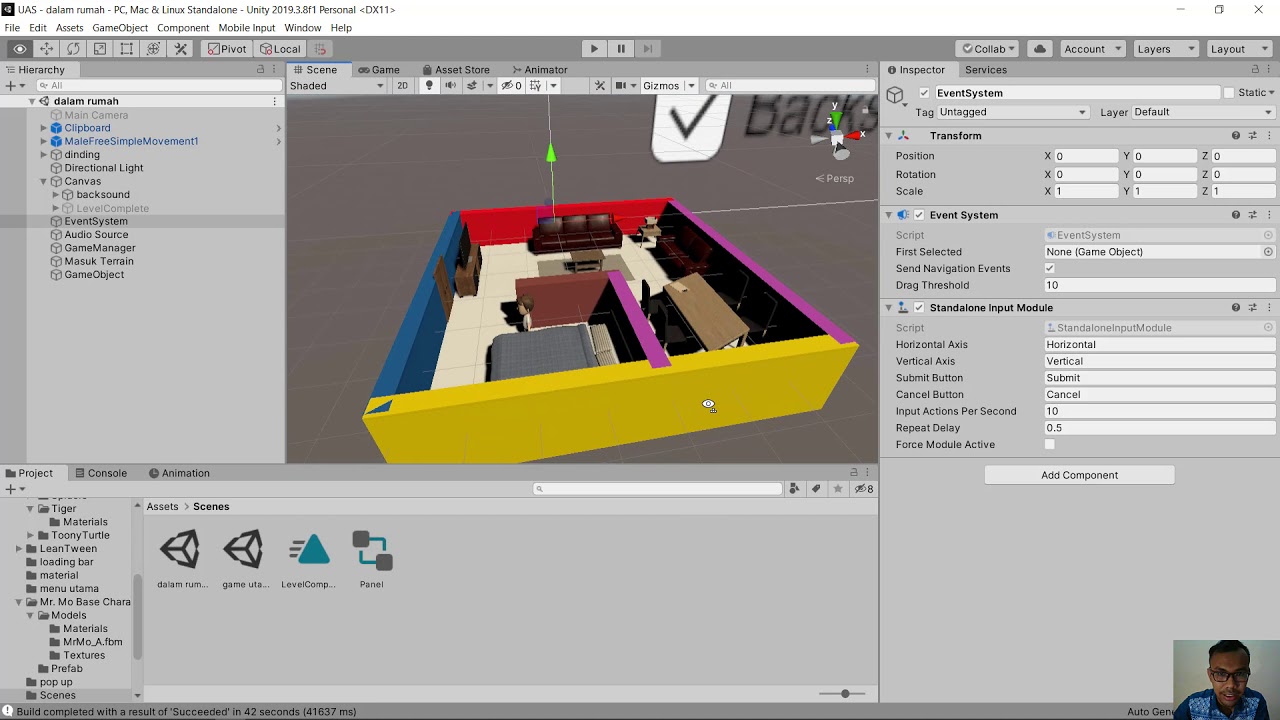
Task: Select the Scale tool
Action: (x=100, y=49)
